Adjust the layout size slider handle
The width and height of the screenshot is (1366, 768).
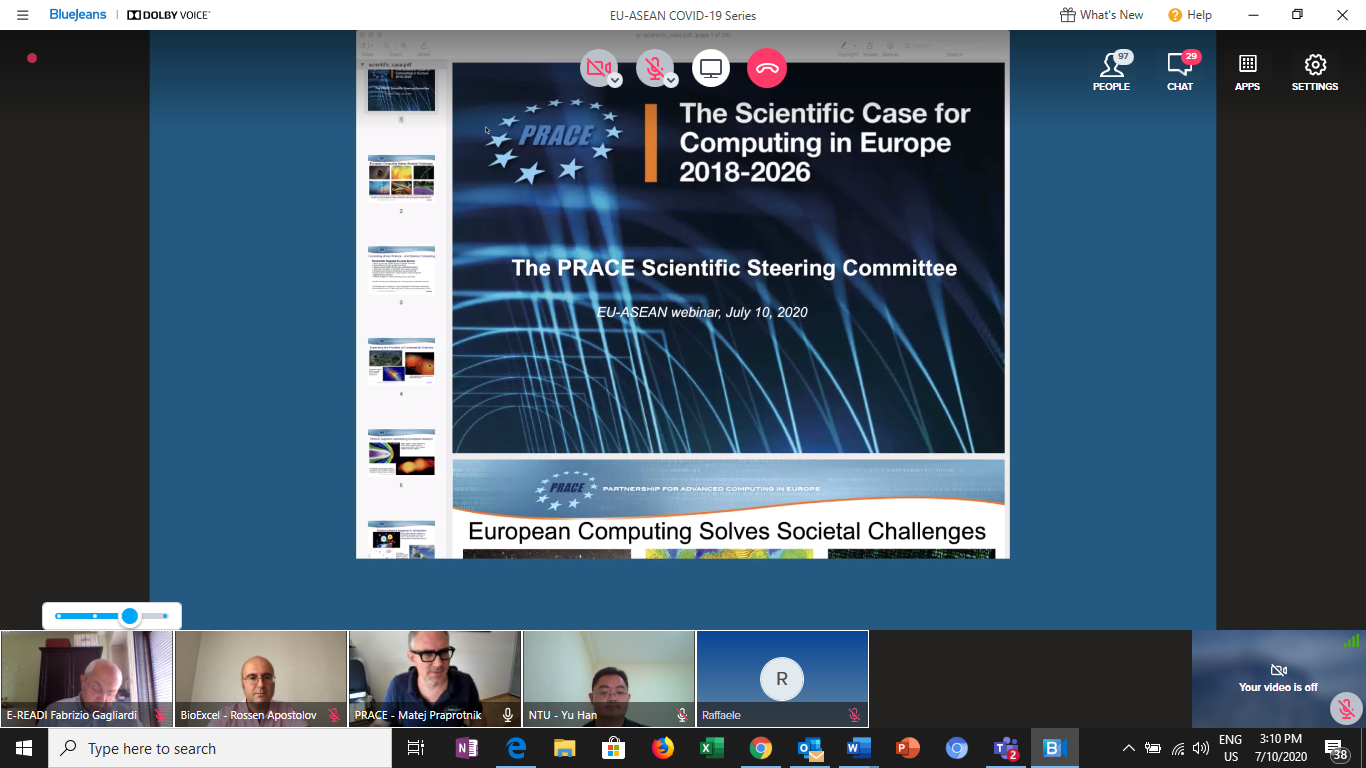(x=130, y=616)
